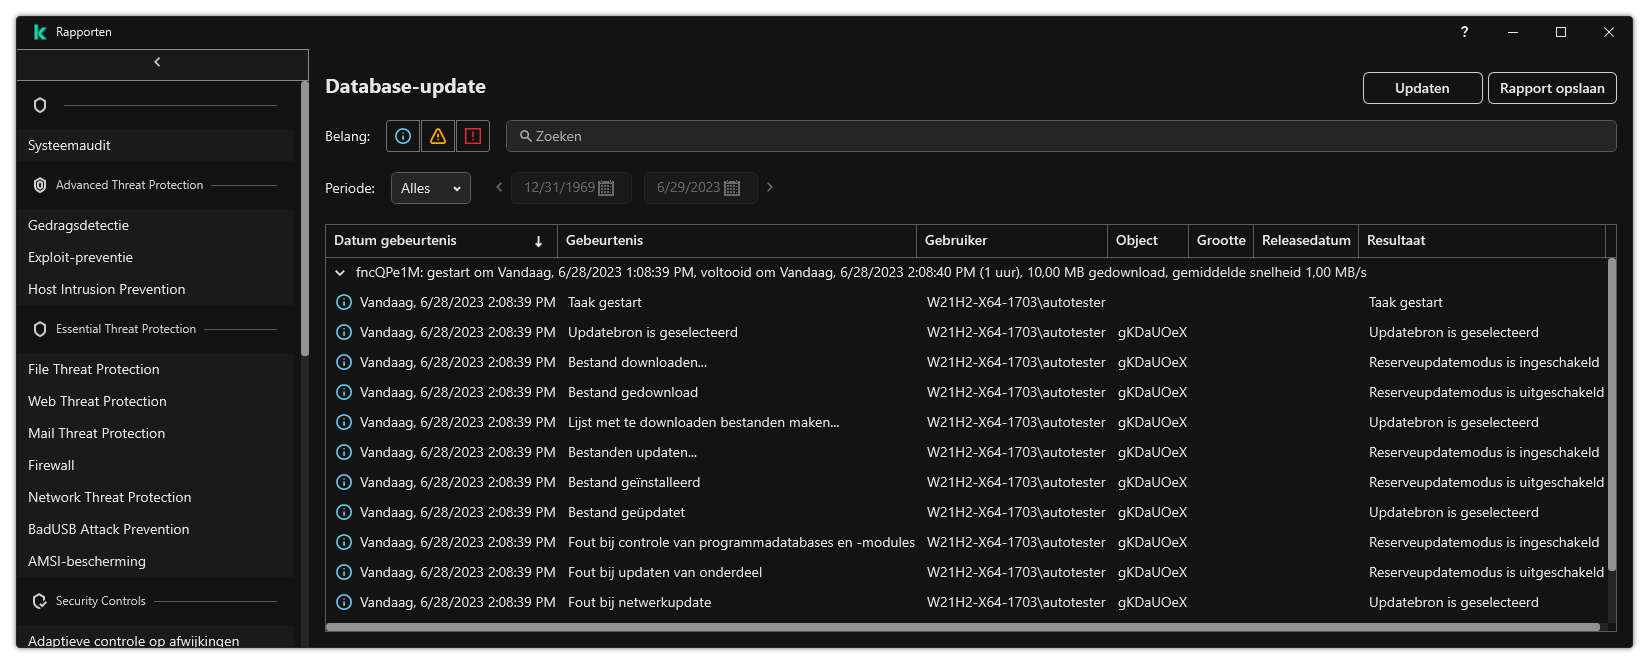This screenshot has width=1649, height=664.
Task: Open Systeemaudit report in sidebar
Action: coord(70,145)
